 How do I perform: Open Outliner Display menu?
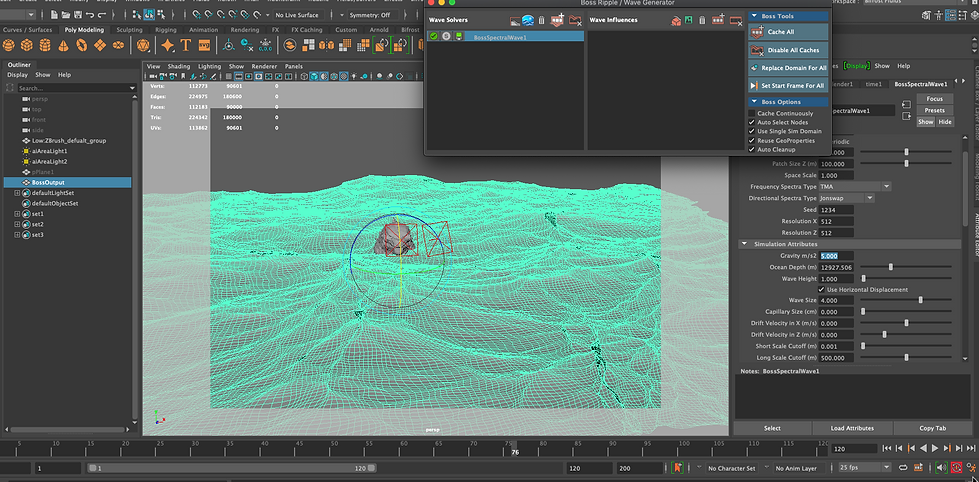[x=17, y=75]
